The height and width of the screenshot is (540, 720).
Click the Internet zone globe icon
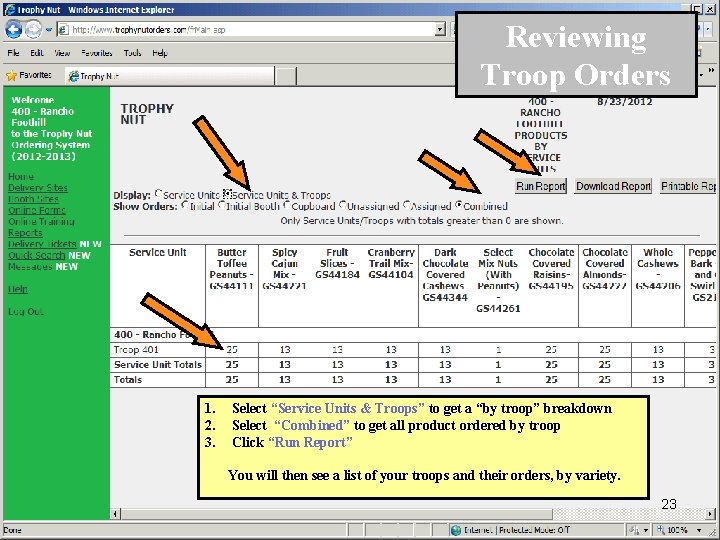point(456,530)
